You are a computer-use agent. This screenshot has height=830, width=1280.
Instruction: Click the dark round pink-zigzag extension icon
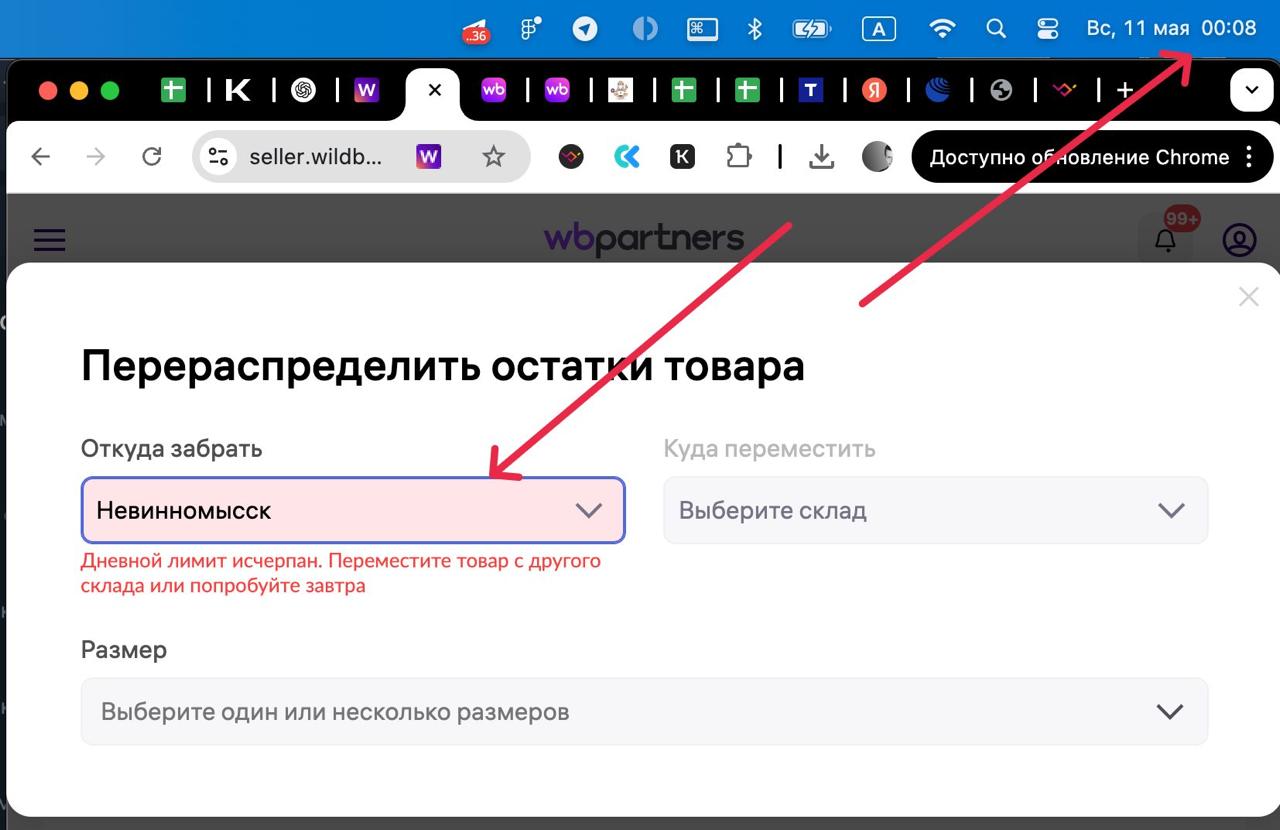pos(571,156)
